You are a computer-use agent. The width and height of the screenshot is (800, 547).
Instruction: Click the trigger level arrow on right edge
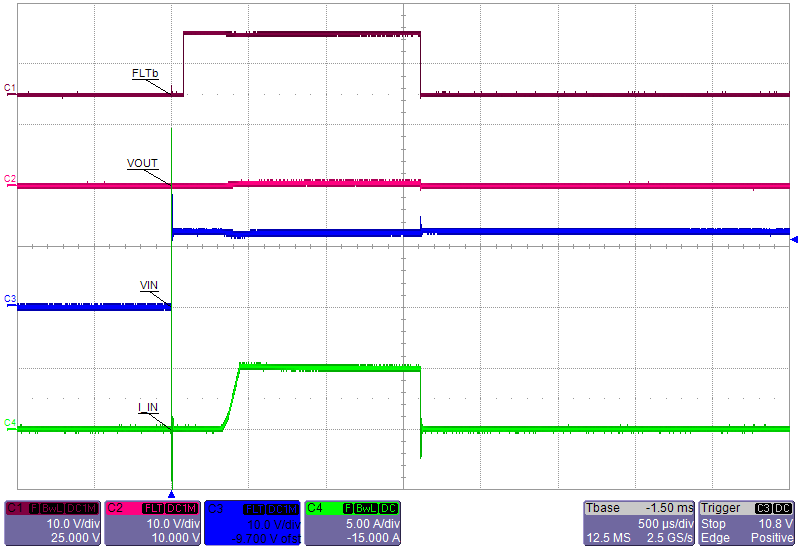pyautogui.click(x=794, y=240)
